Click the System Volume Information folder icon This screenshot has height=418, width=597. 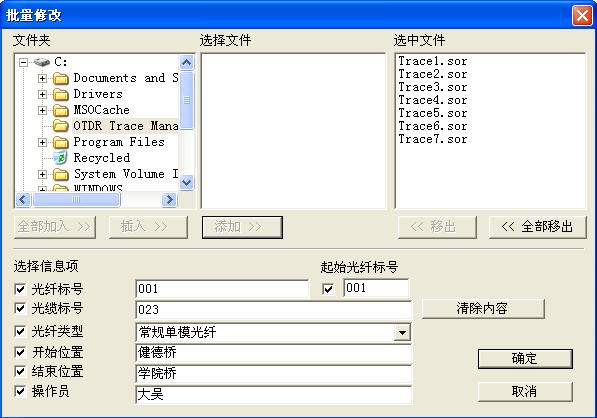[x=61, y=174]
